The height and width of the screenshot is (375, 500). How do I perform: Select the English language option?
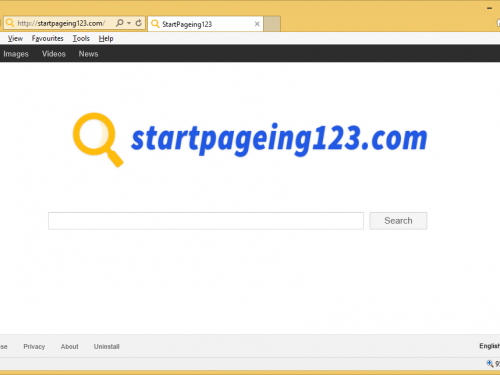pyautogui.click(x=489, y=346)
